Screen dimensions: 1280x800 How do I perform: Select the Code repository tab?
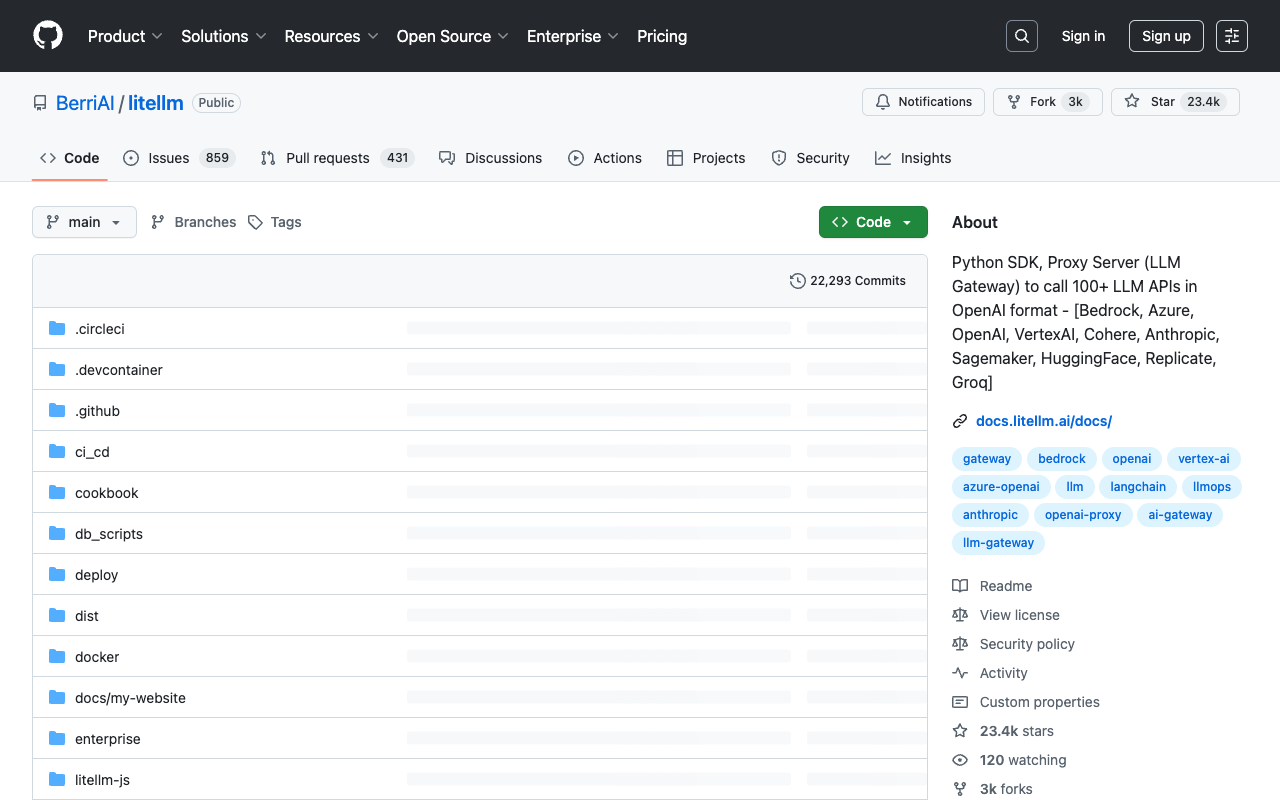pyautogui.click(x=70, y=158)
